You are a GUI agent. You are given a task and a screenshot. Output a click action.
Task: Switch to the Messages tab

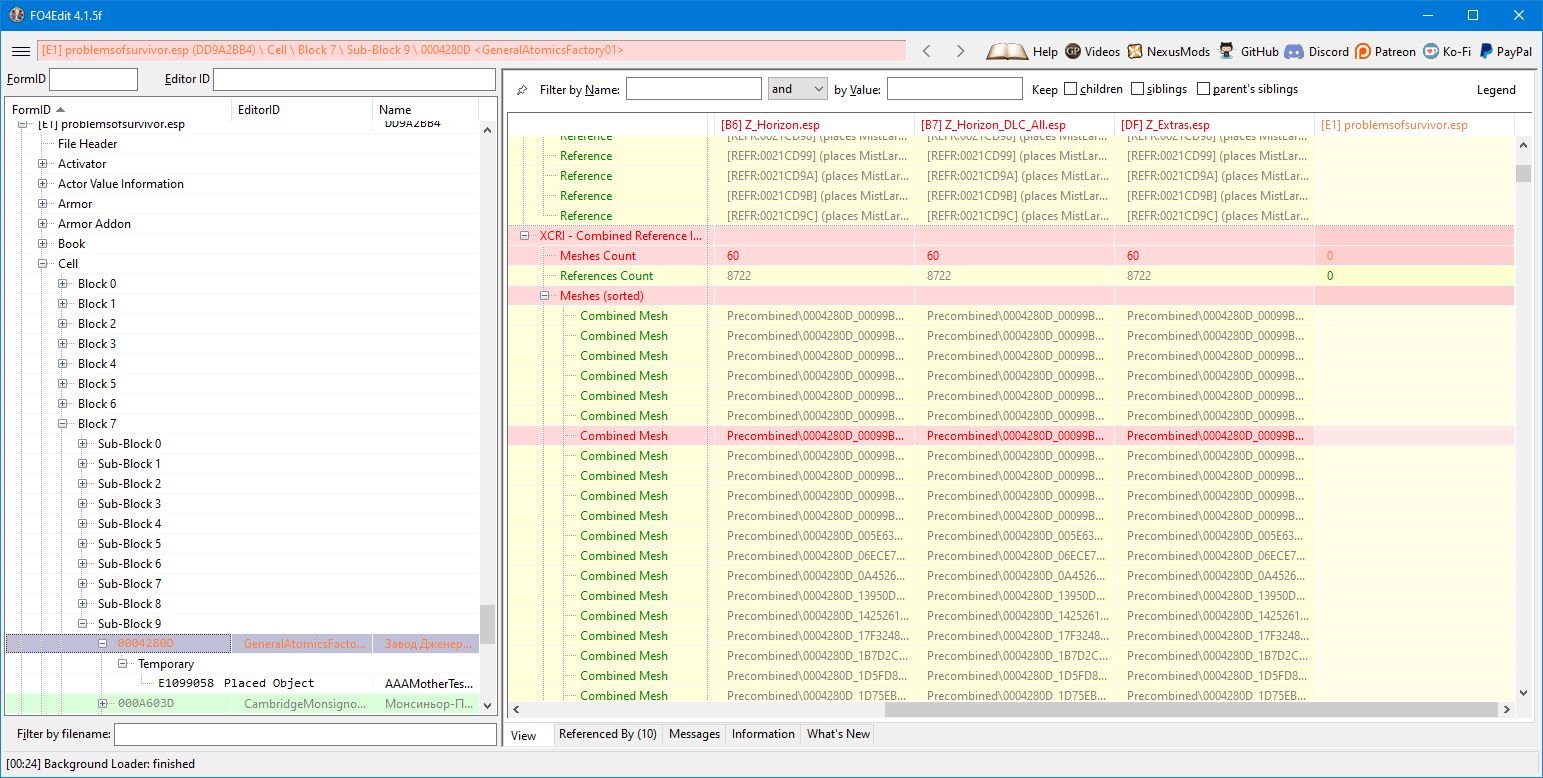pyautogui.click(x=694, y=734)
